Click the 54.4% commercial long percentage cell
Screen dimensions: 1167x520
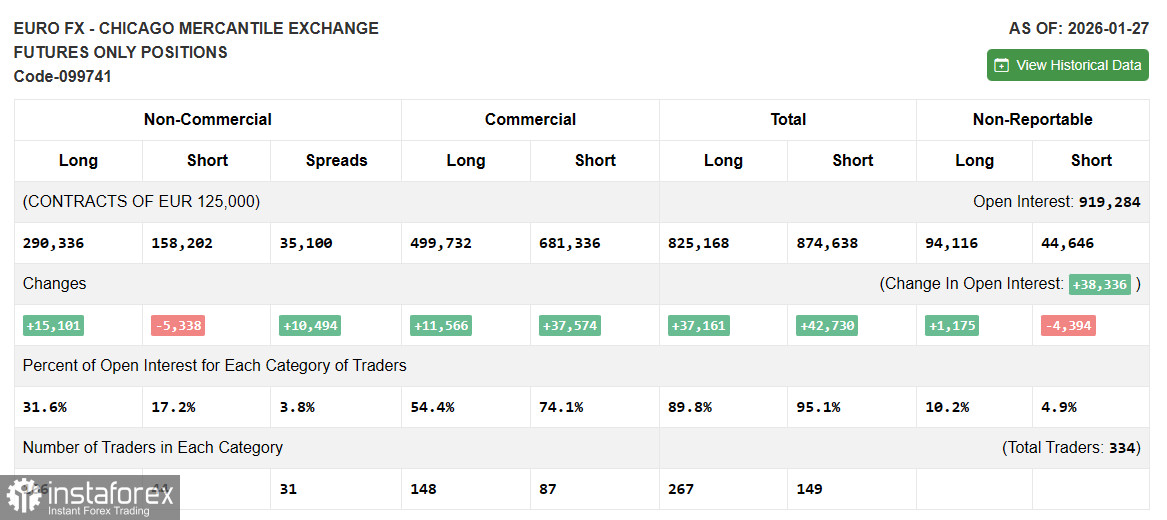point(432,407)
